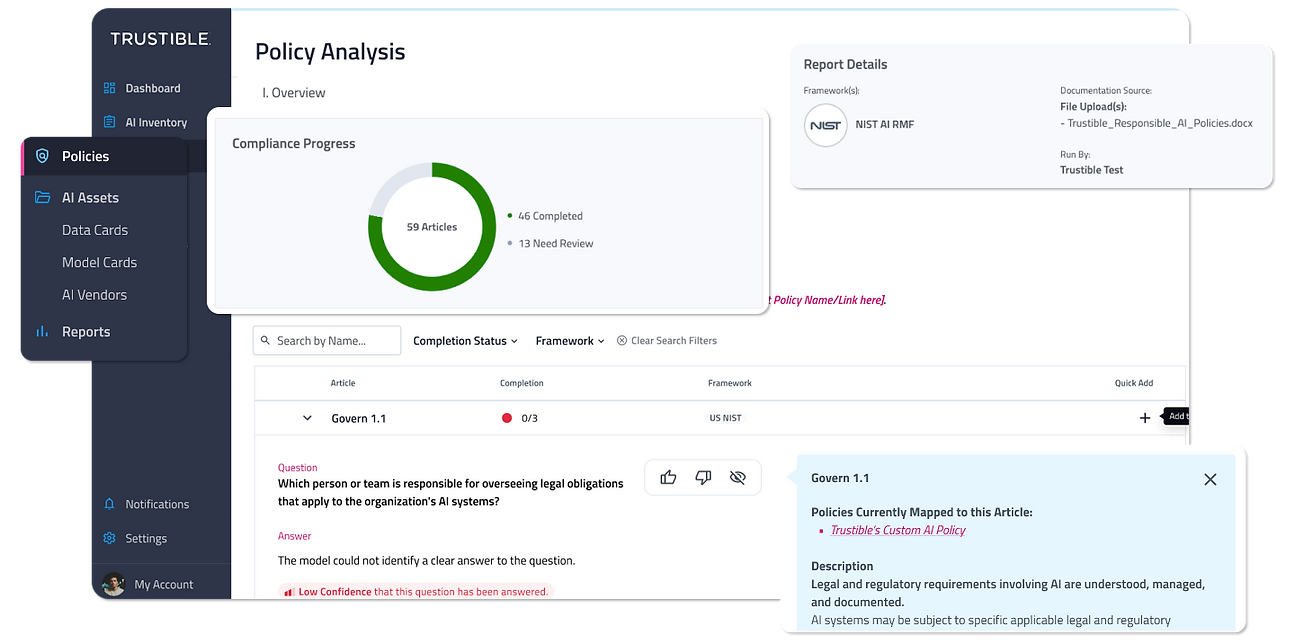The width and height of the screenshot is (1295, 644).
Task: Click the Completion column header
Action: coord(522,383)
